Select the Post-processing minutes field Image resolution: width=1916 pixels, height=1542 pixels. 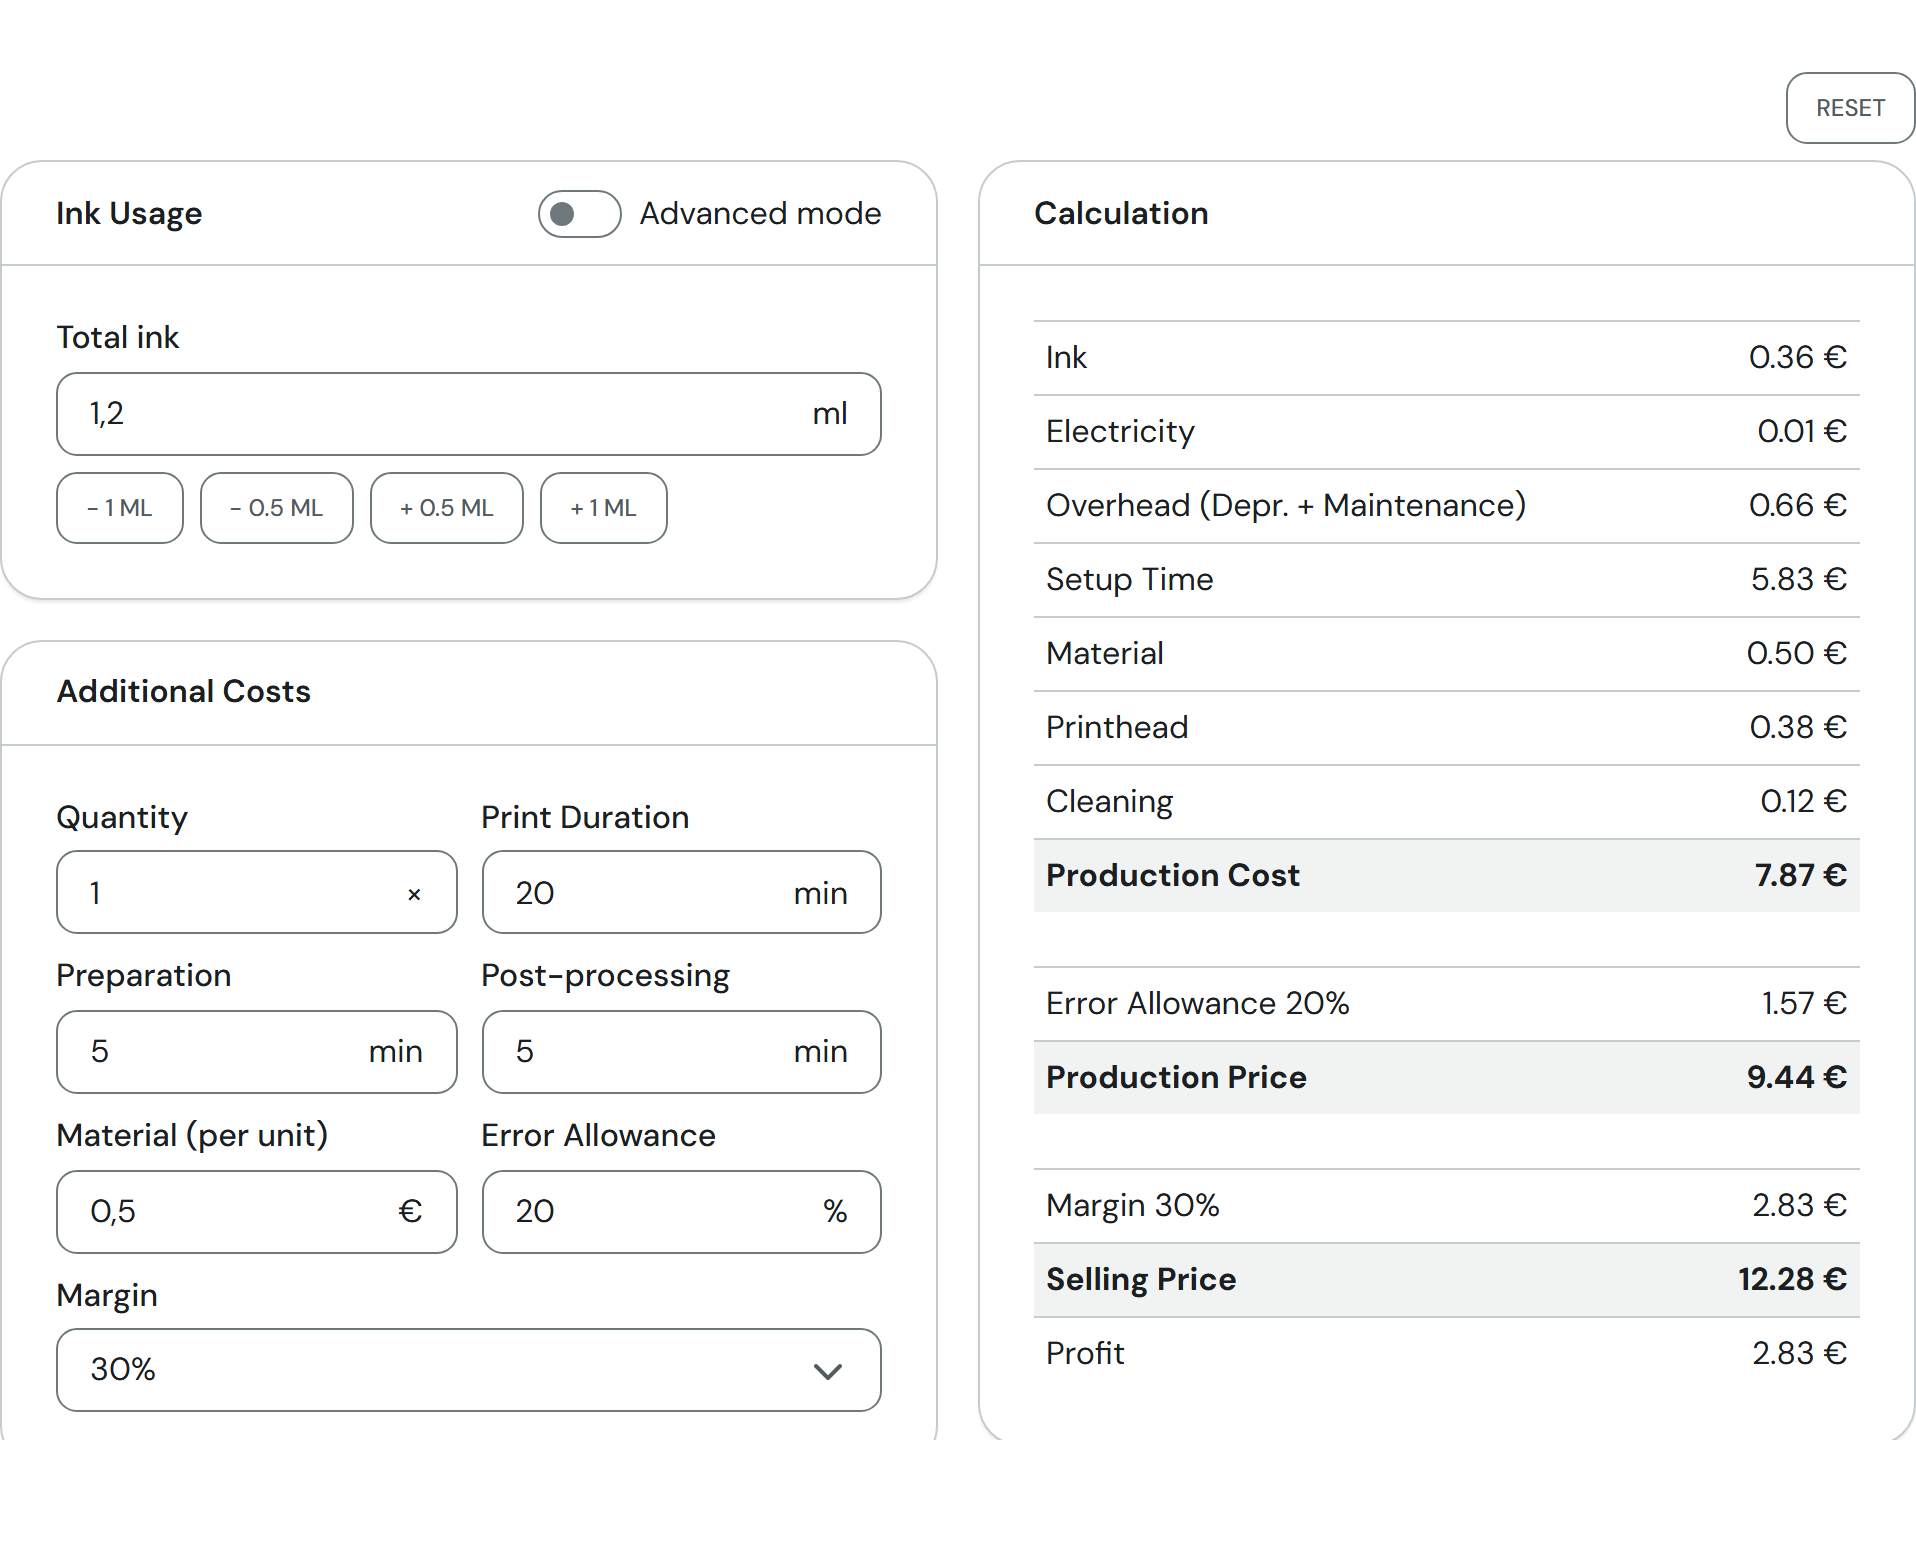point(682,1052)
